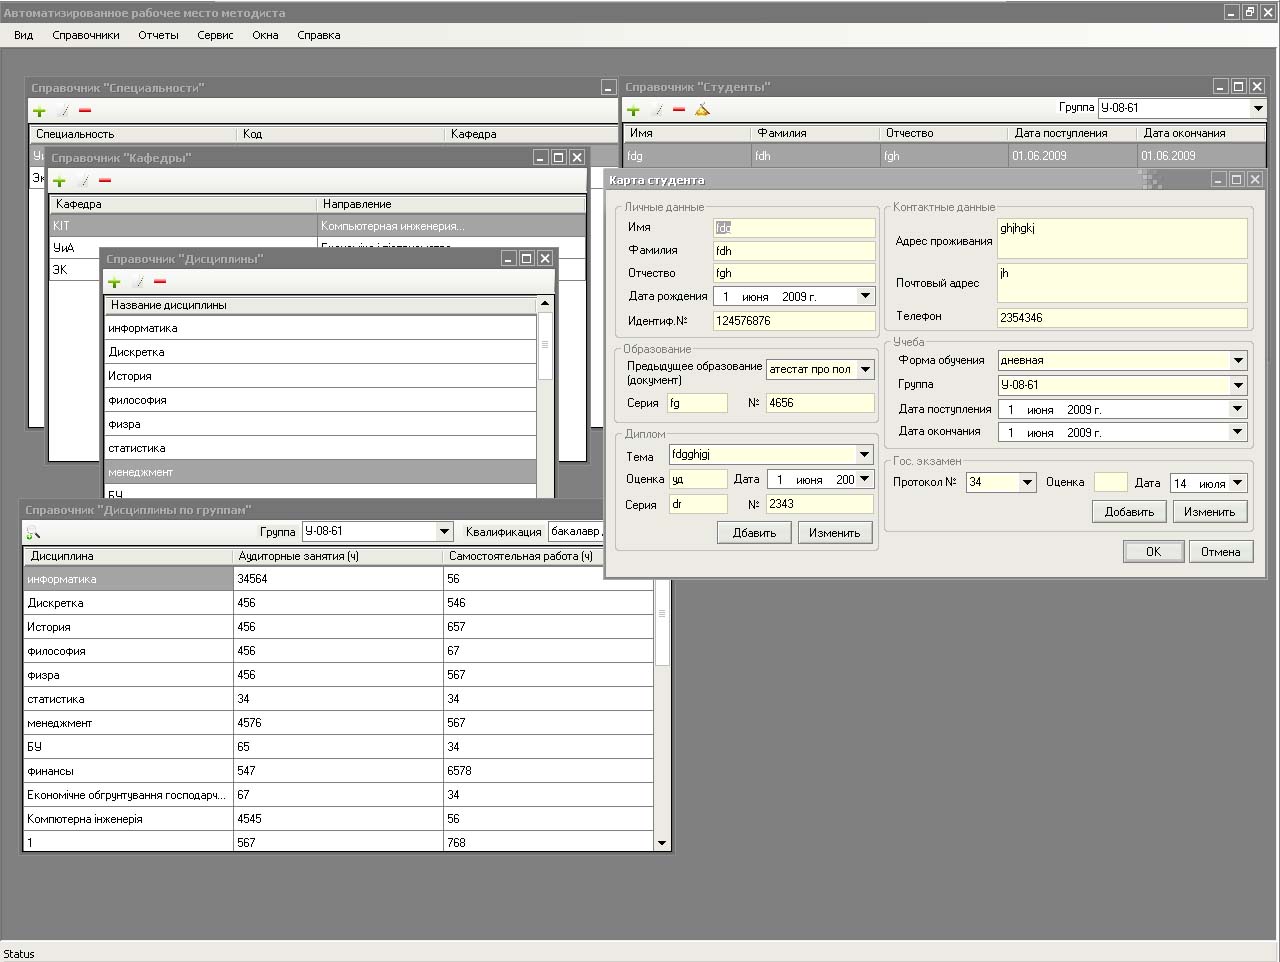
Task: Expand Дата рождения date picker
Action: 865,297
